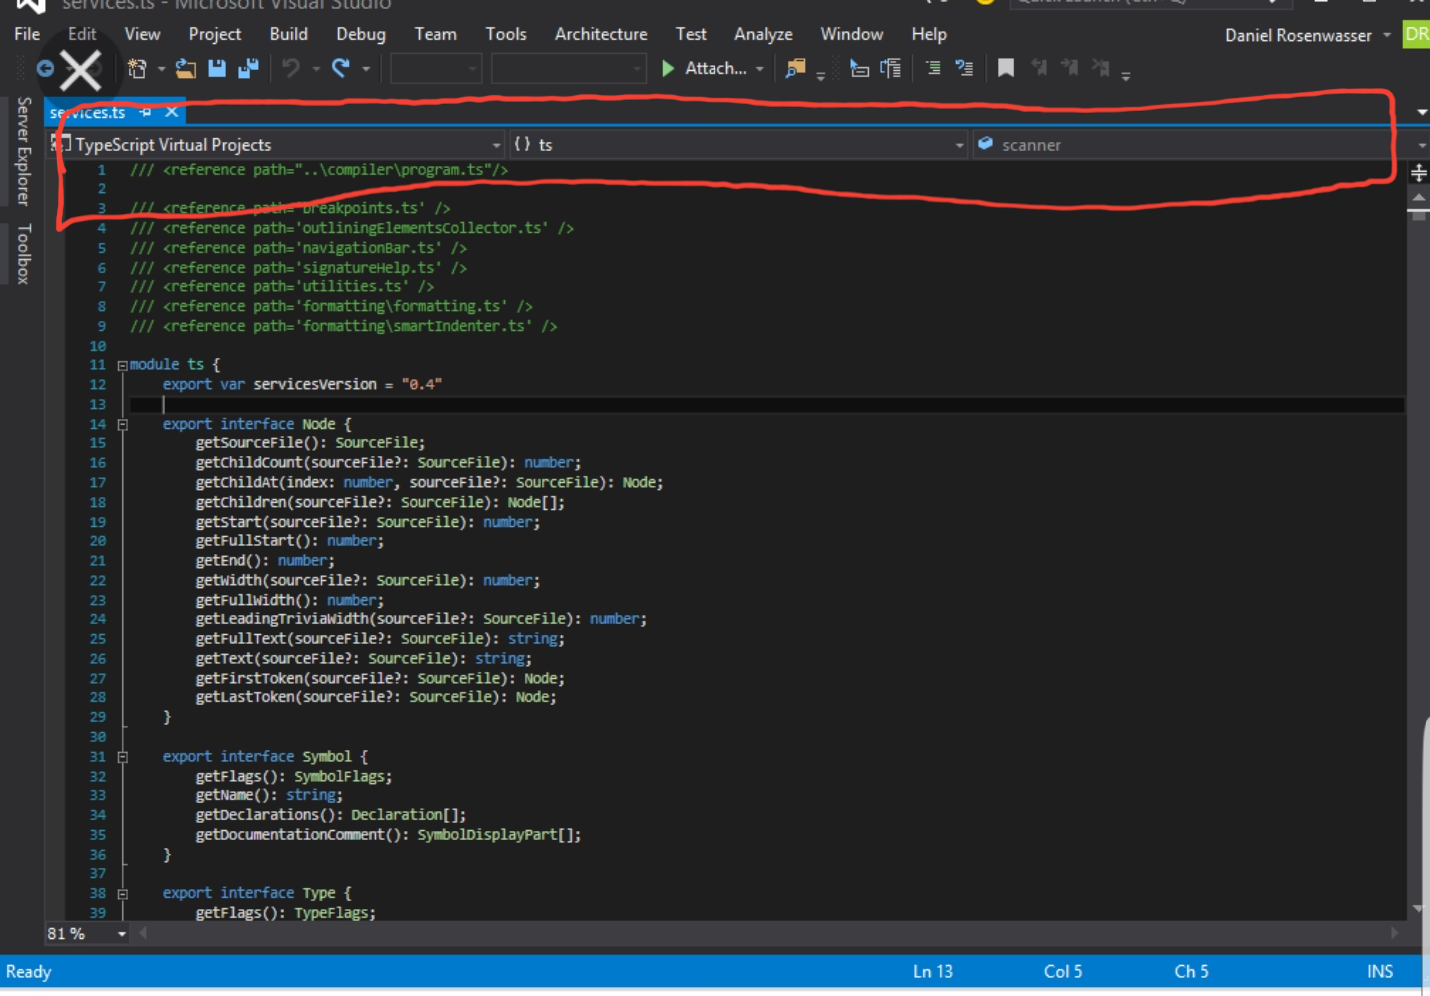Screen dimensions: 1430x996
Task: Click the Save All icon
Action: (248, 68)
